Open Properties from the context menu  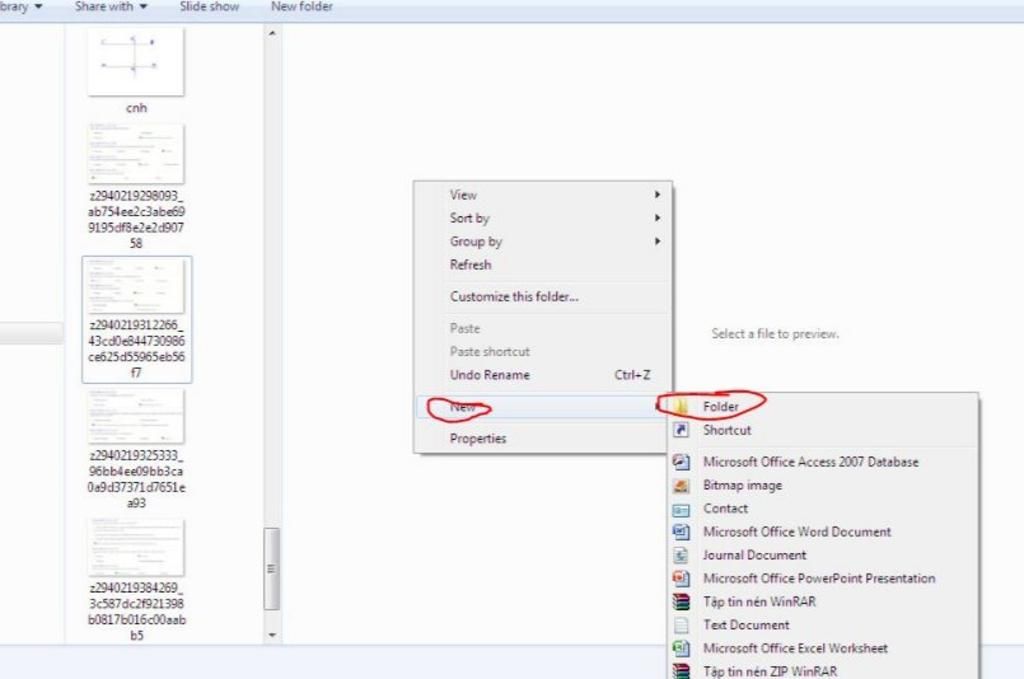tap(542, 439)
